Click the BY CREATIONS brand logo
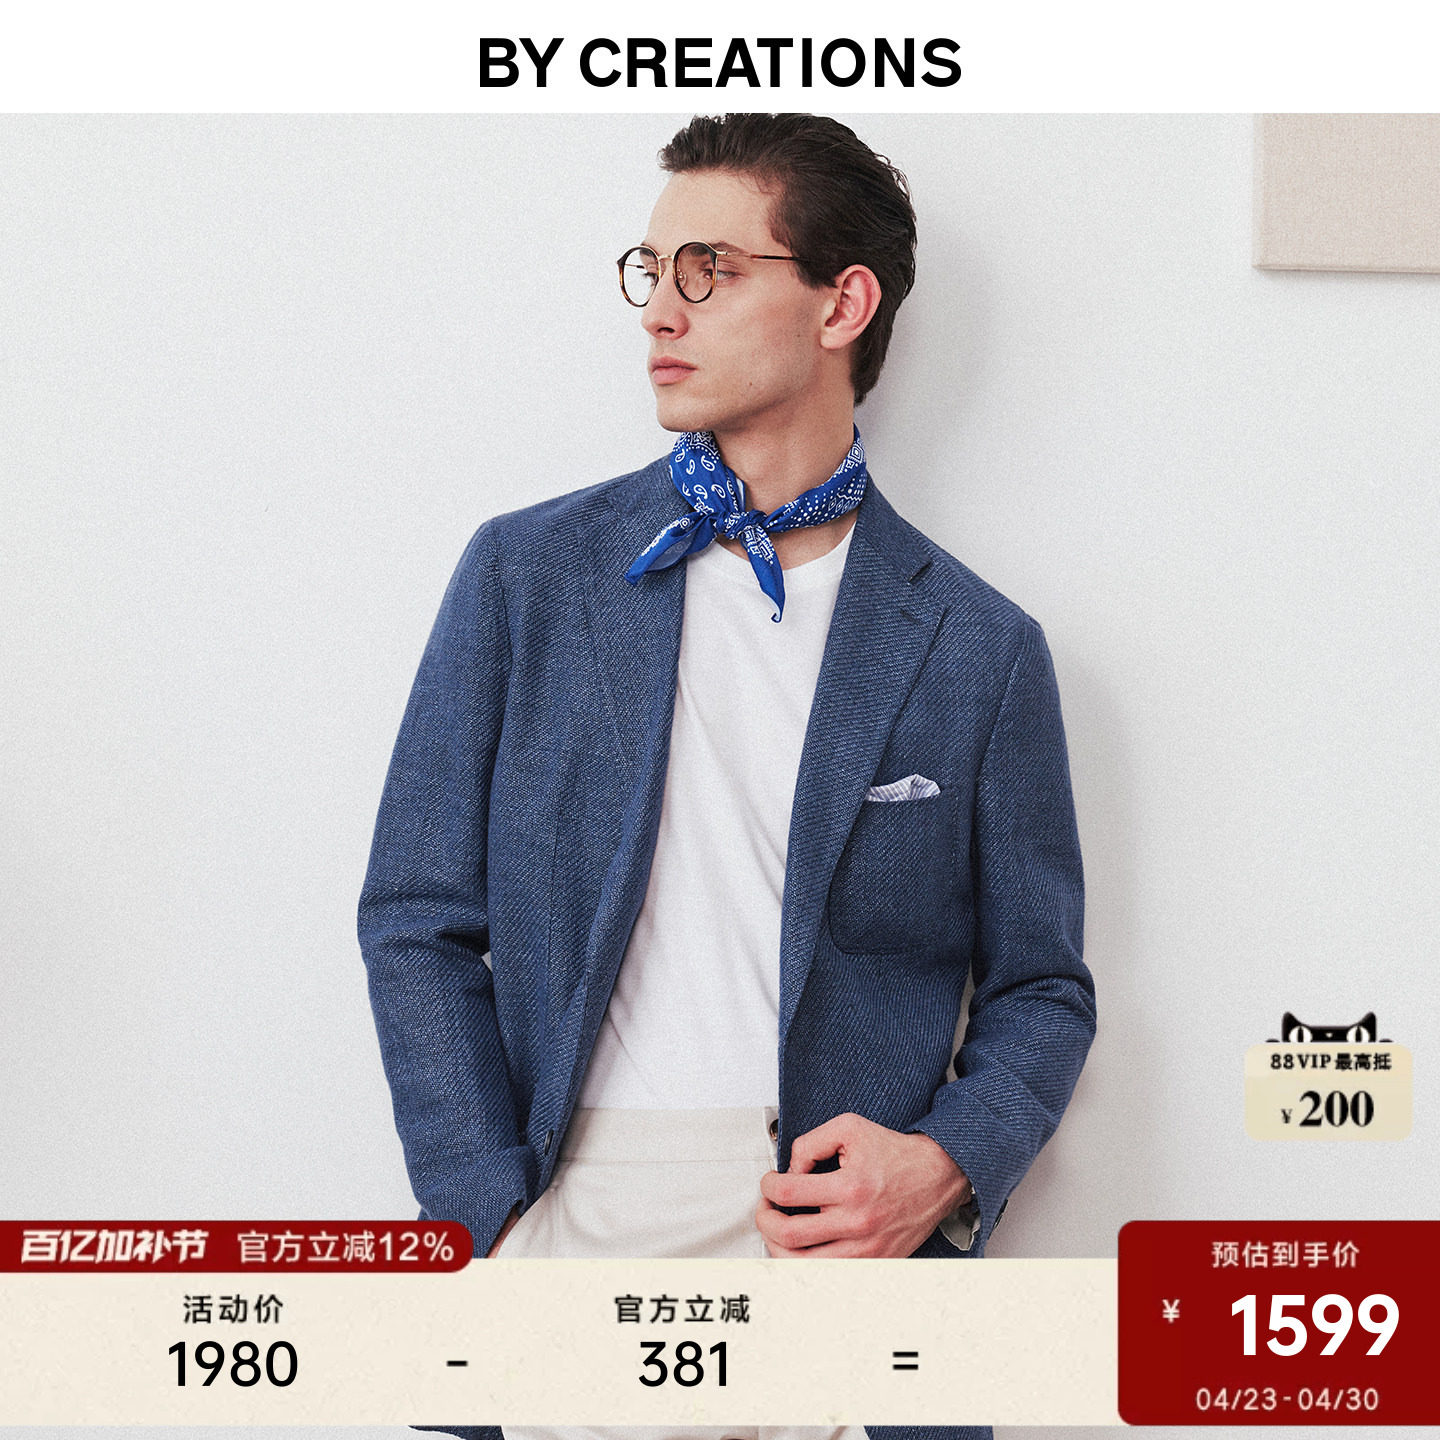The width and height of the screenshot is (1440, 1440). pyautogui.click(x=719, y=63)
